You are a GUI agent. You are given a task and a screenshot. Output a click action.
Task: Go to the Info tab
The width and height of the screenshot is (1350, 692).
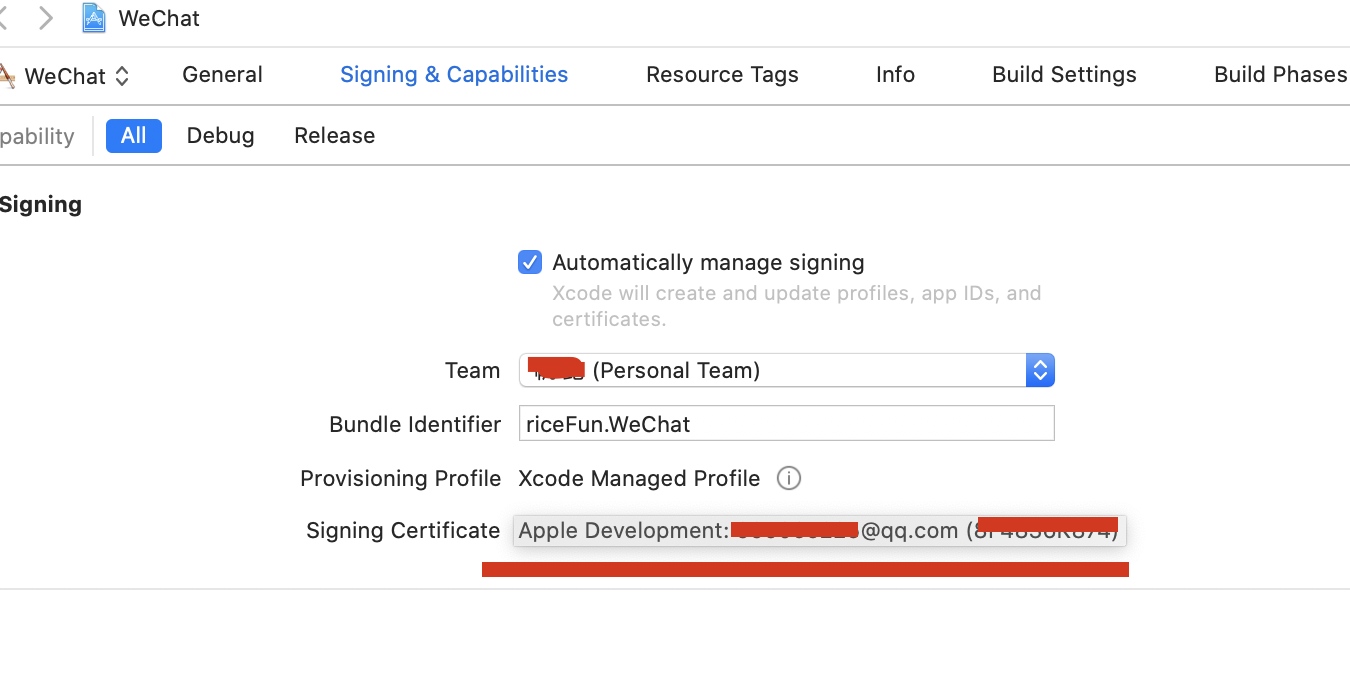(x=895, y=75)
